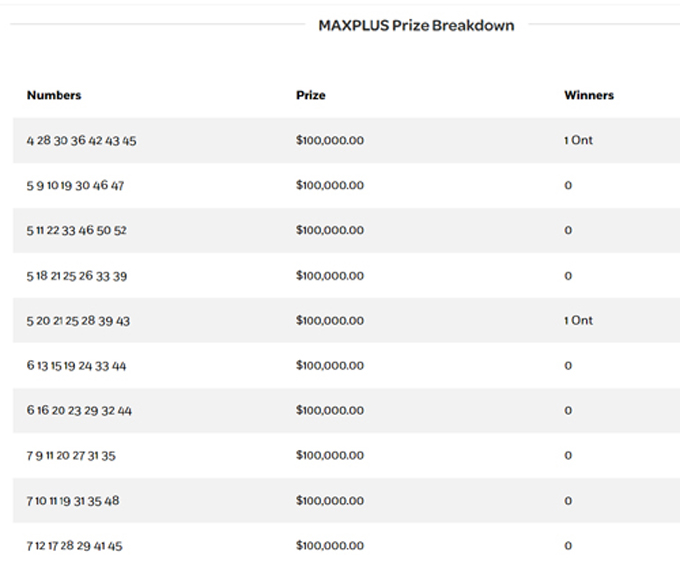680x563 pixels.
Task: Click the Numbers column header
Action: coord(54,95)
